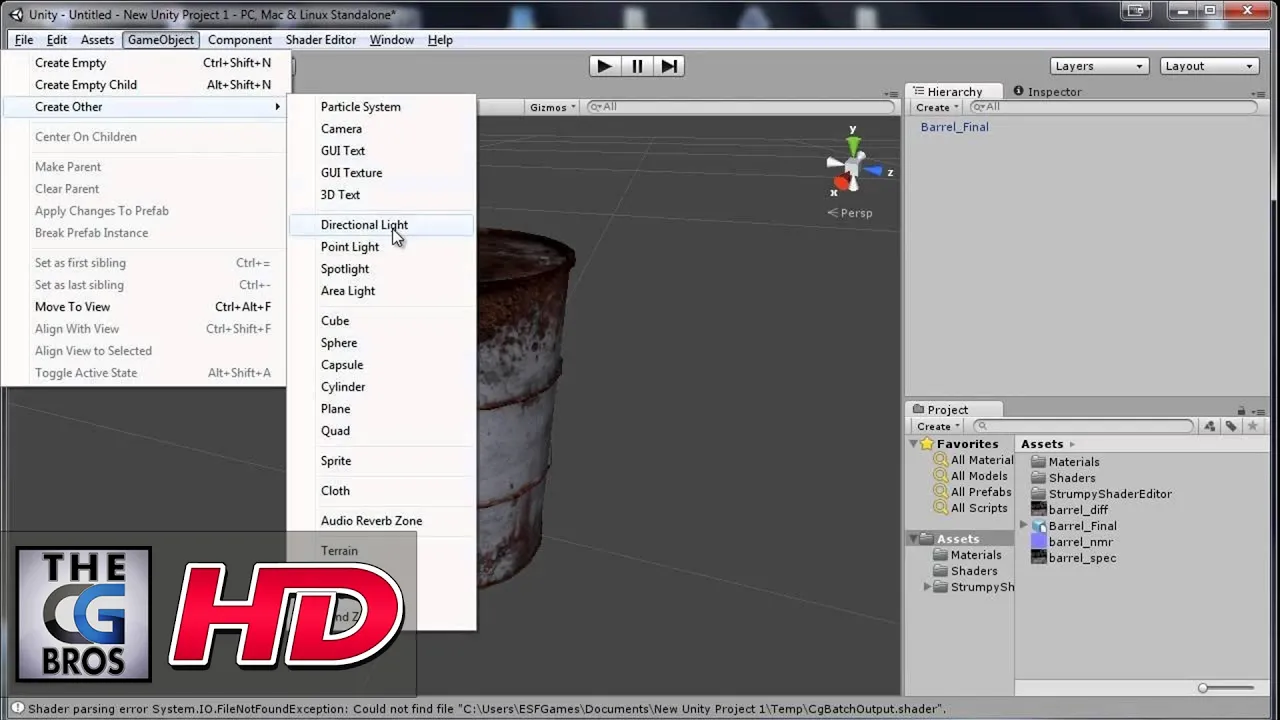Toggle the Persp projection label

click(x=850, y=213)
